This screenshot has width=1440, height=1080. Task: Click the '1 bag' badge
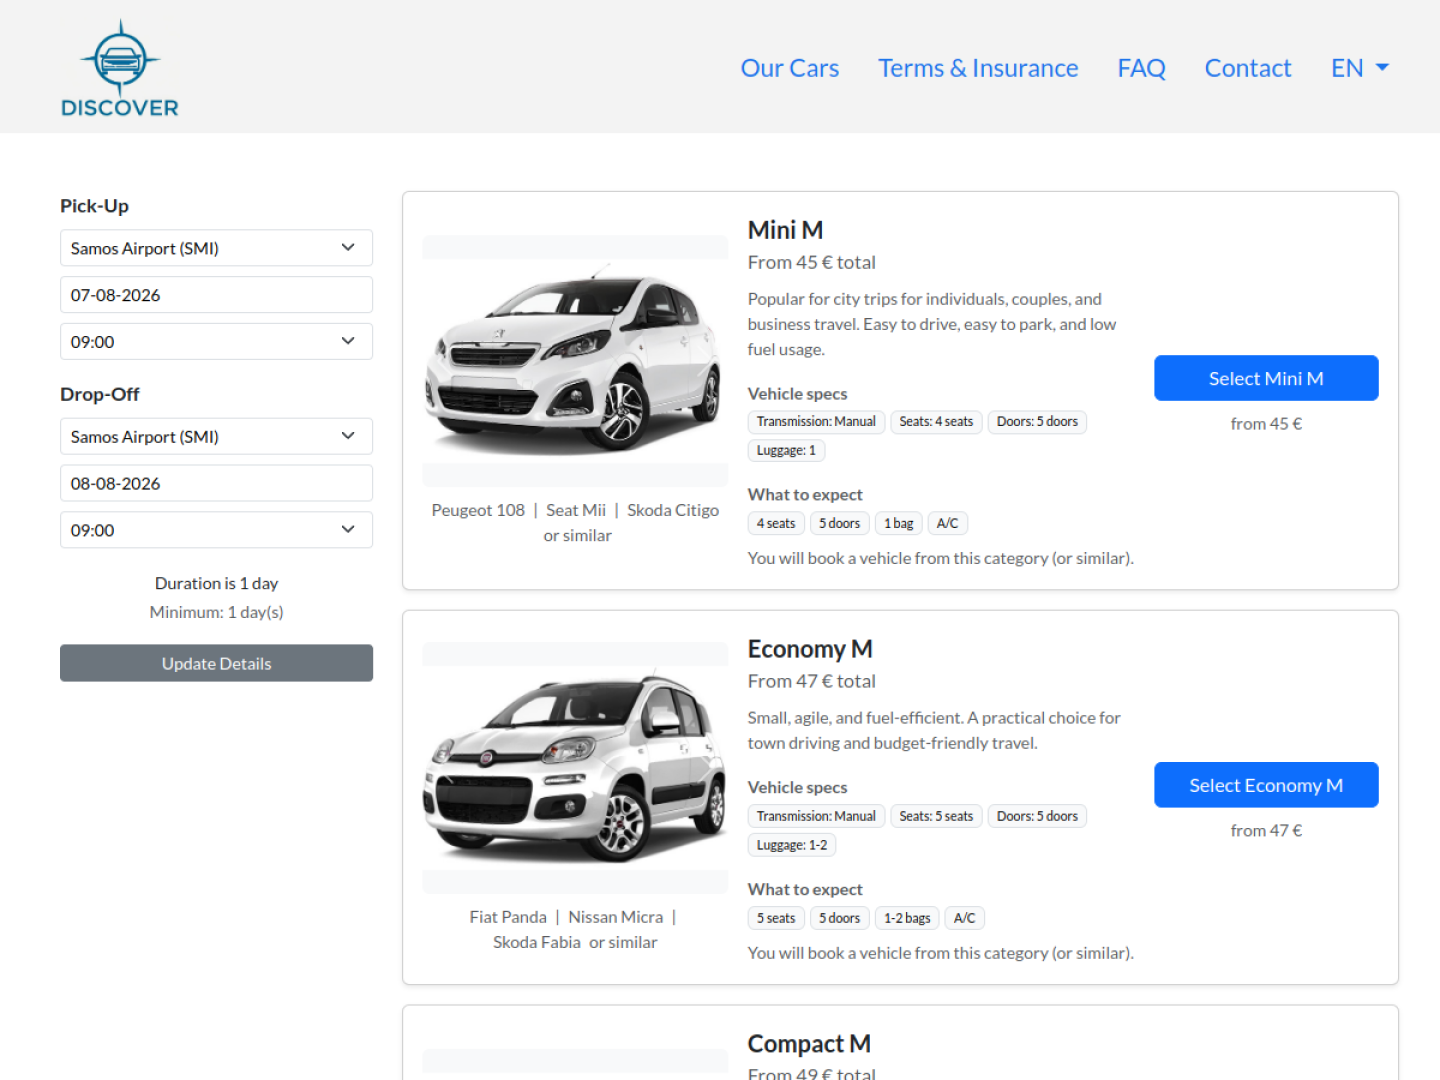(899, 524)
